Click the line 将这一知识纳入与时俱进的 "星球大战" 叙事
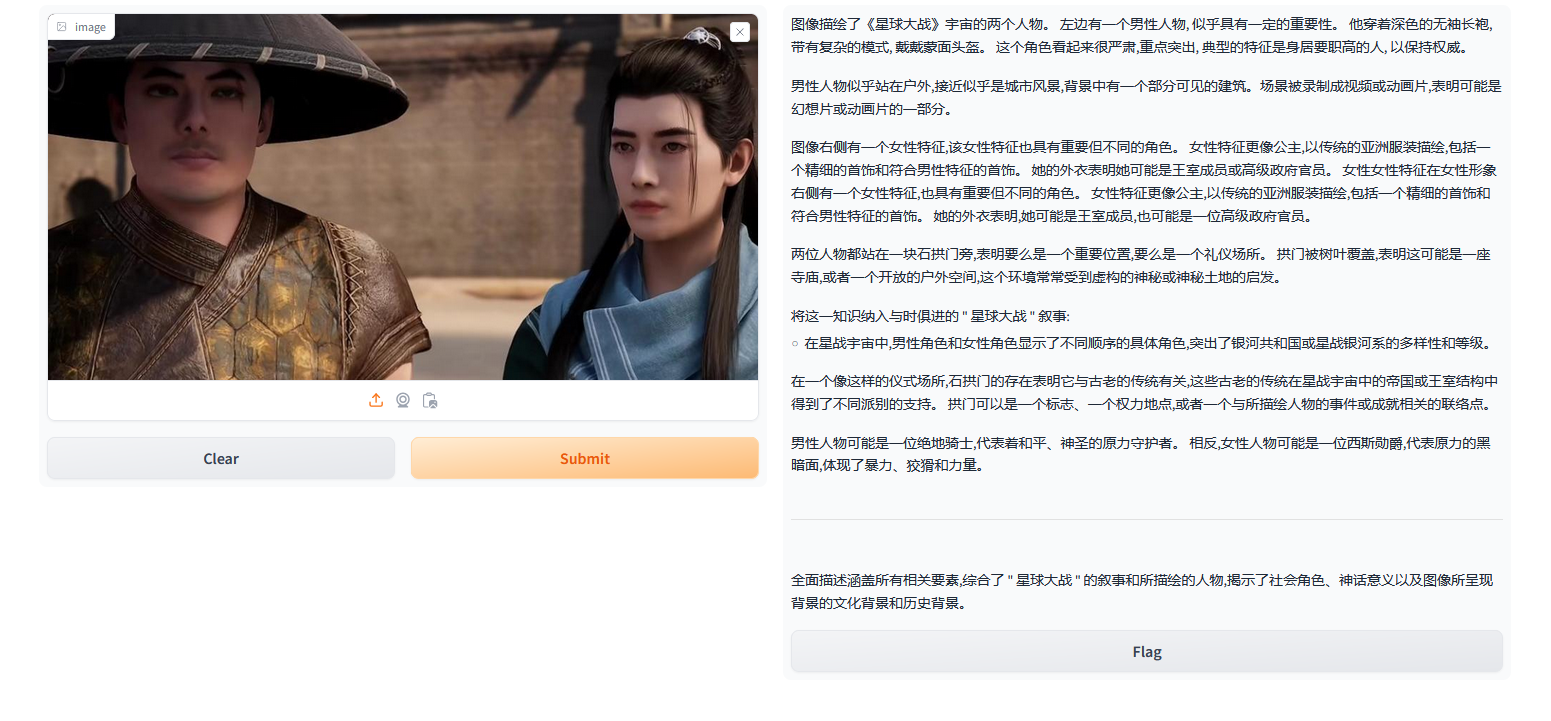 930,316
